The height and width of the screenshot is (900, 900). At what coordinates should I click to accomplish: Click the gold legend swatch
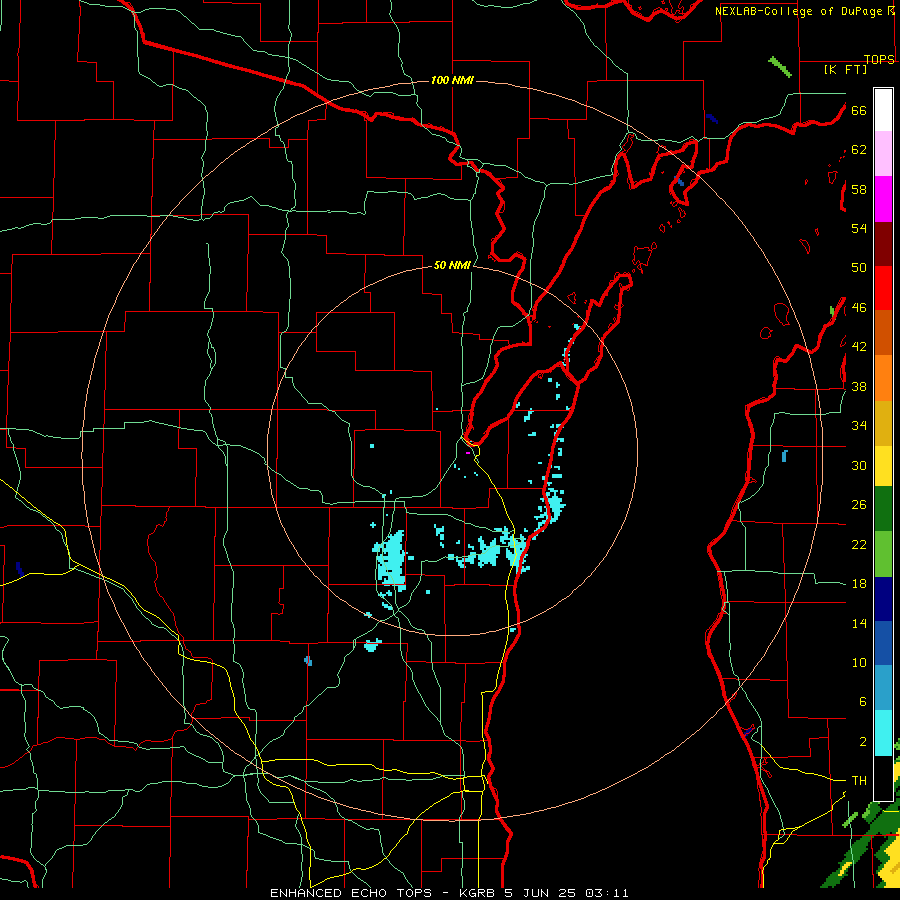[883, 423]
